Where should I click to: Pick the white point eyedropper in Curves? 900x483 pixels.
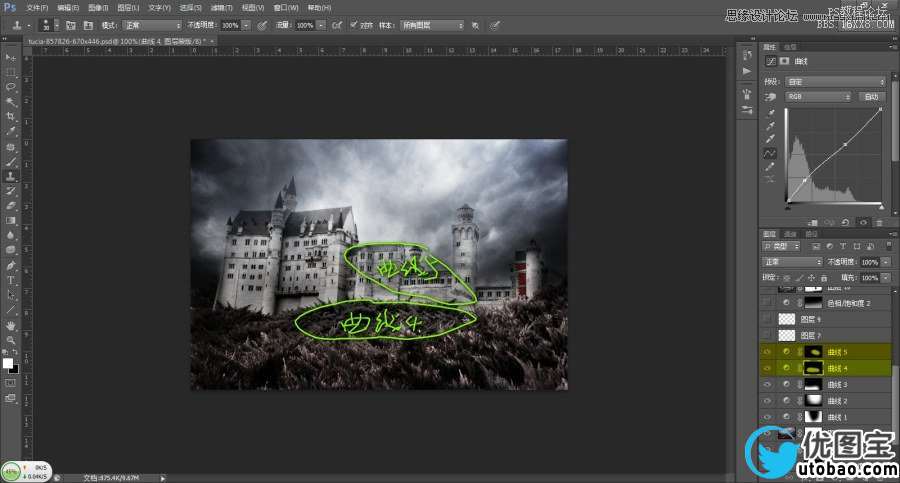point(770,138)
